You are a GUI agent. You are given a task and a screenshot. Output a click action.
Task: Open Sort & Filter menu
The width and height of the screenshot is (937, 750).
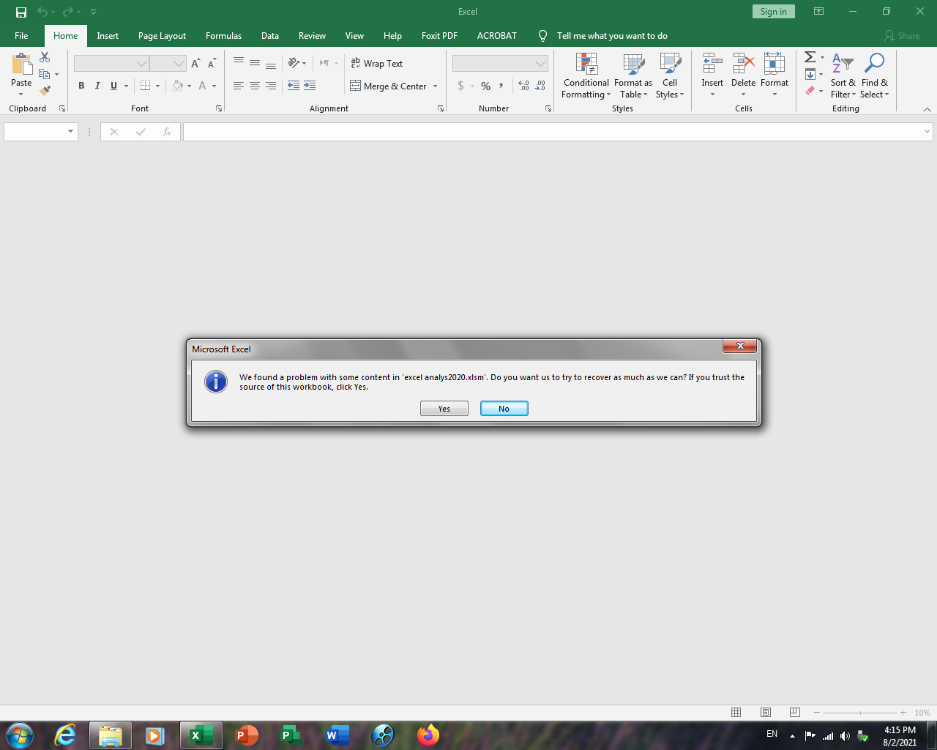pos(843,76)
